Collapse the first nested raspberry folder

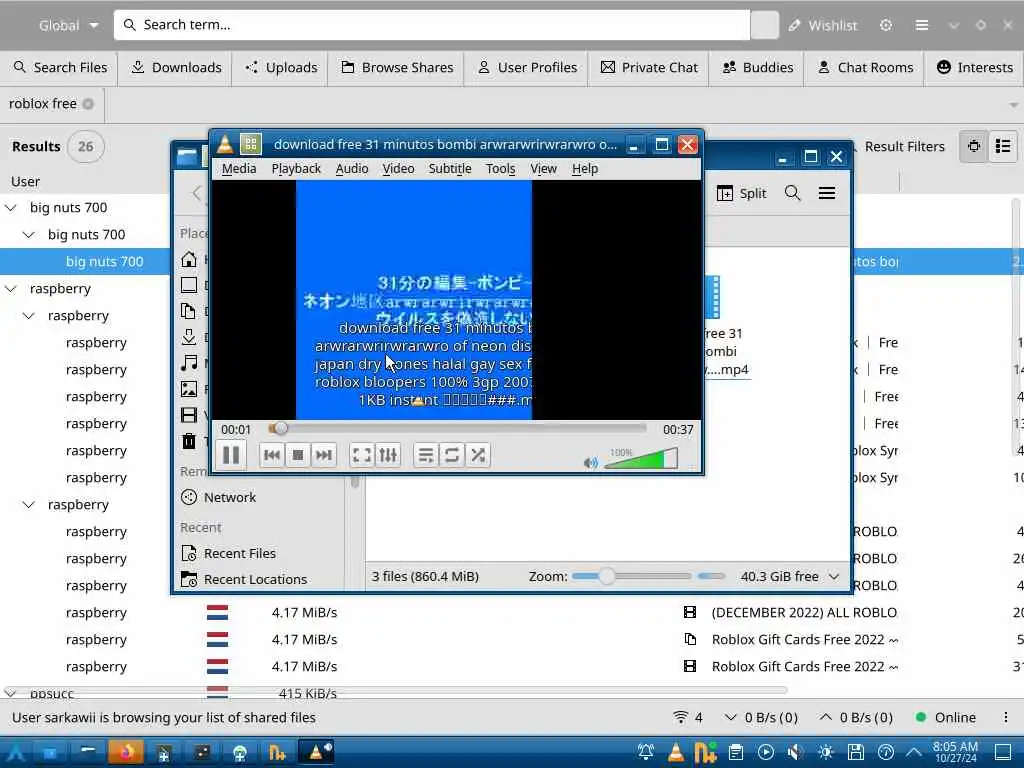[29, 315]
